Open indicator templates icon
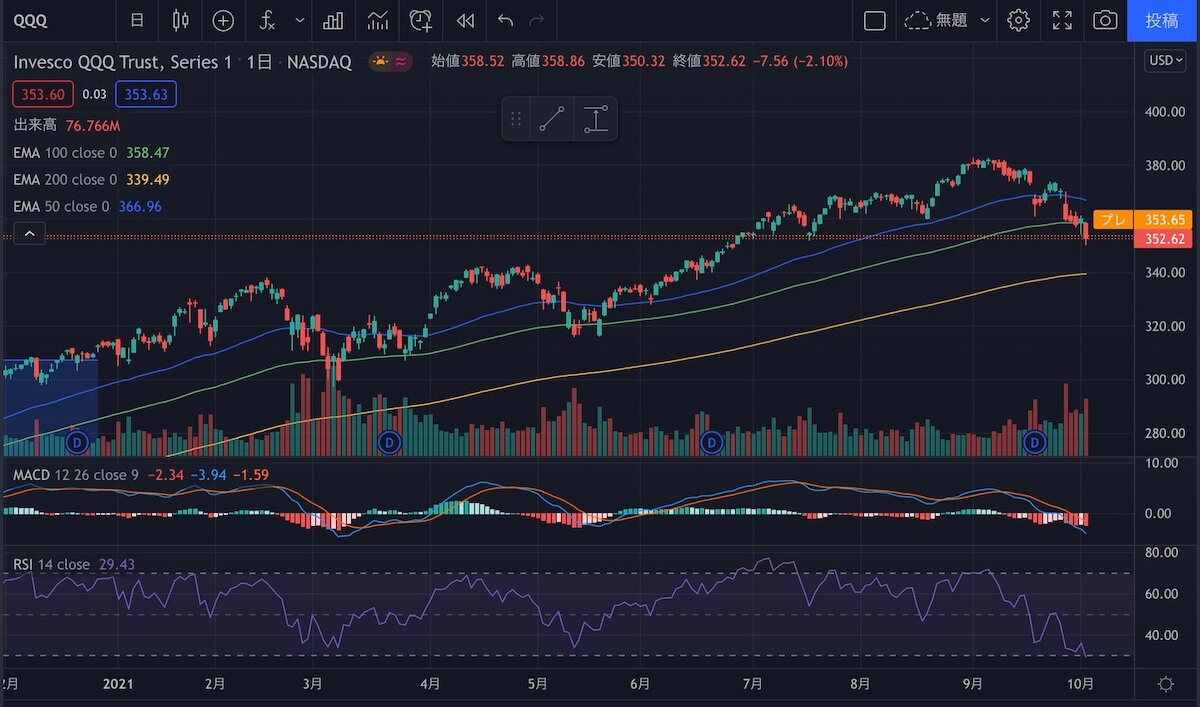Screen dimensions: 1200x707 click(378, 20)
